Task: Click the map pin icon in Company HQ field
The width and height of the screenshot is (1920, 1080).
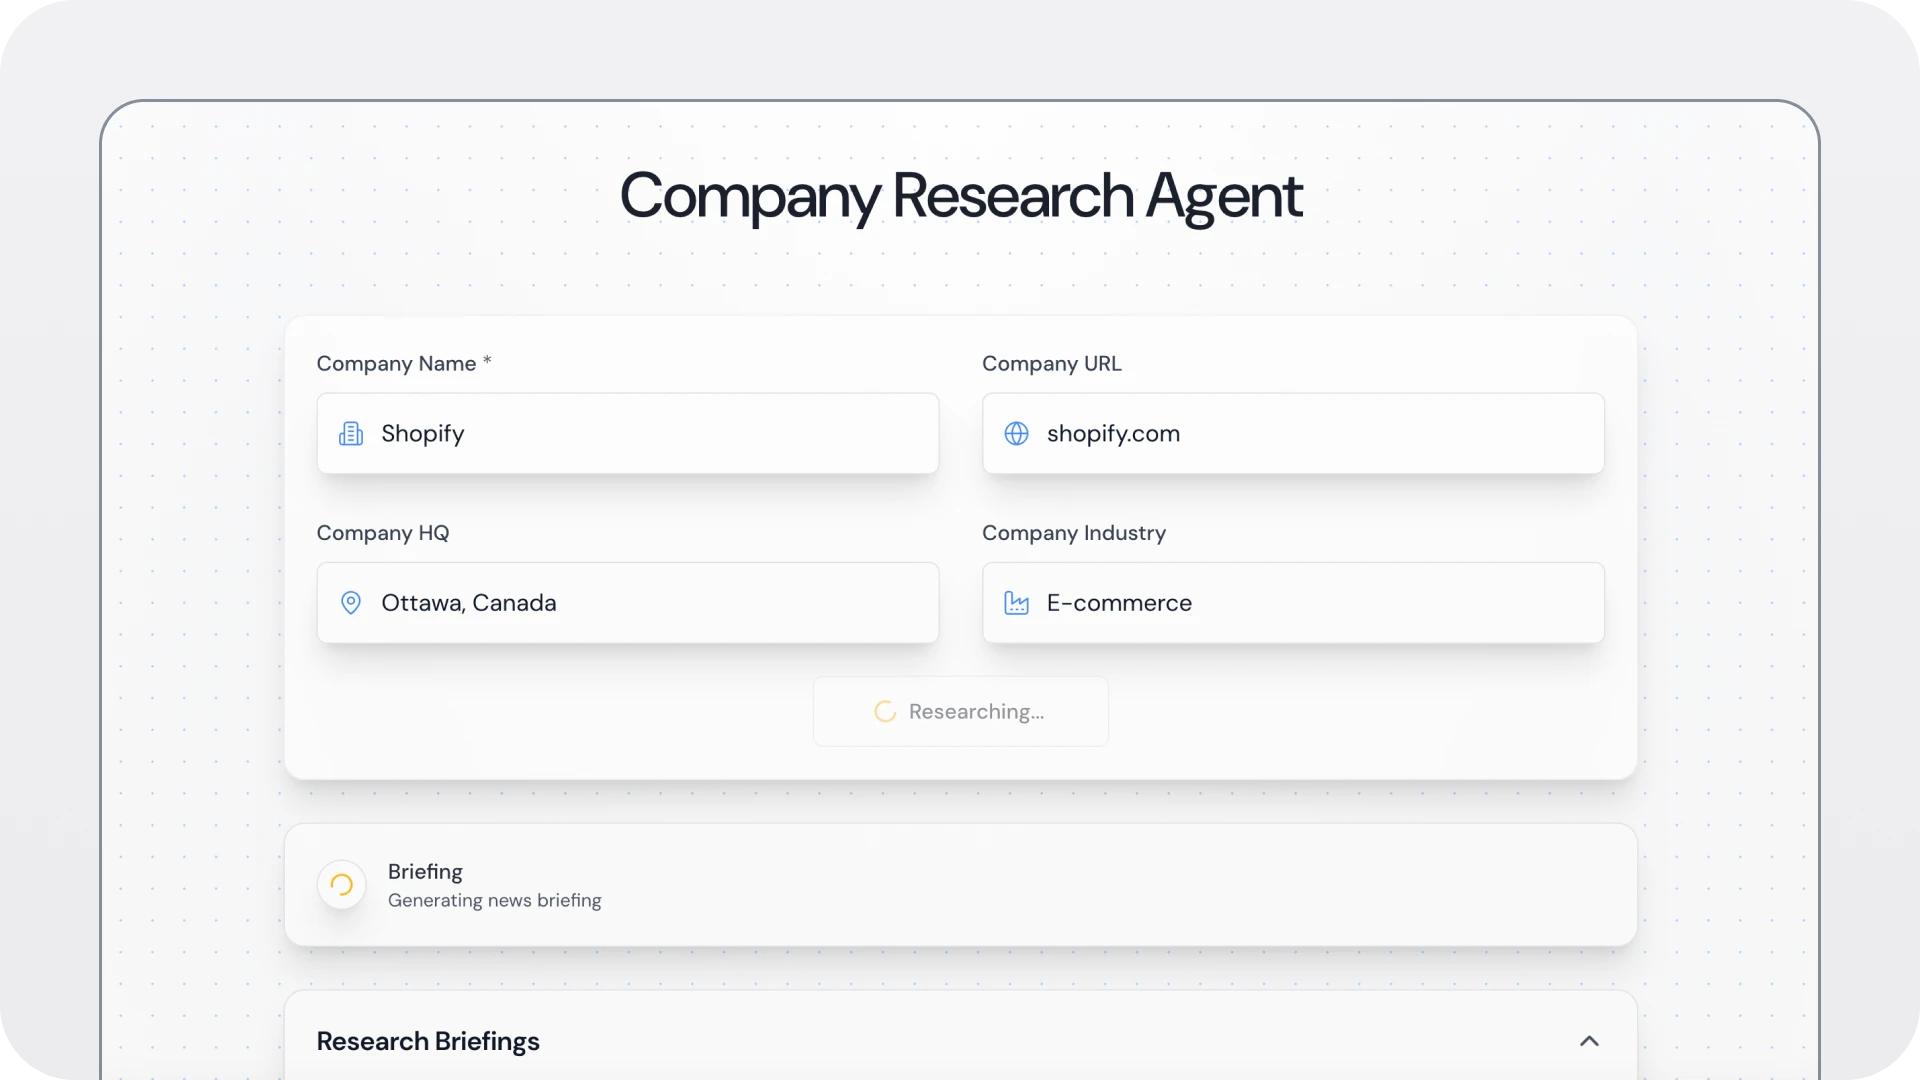Action: (x=351, y=603)
